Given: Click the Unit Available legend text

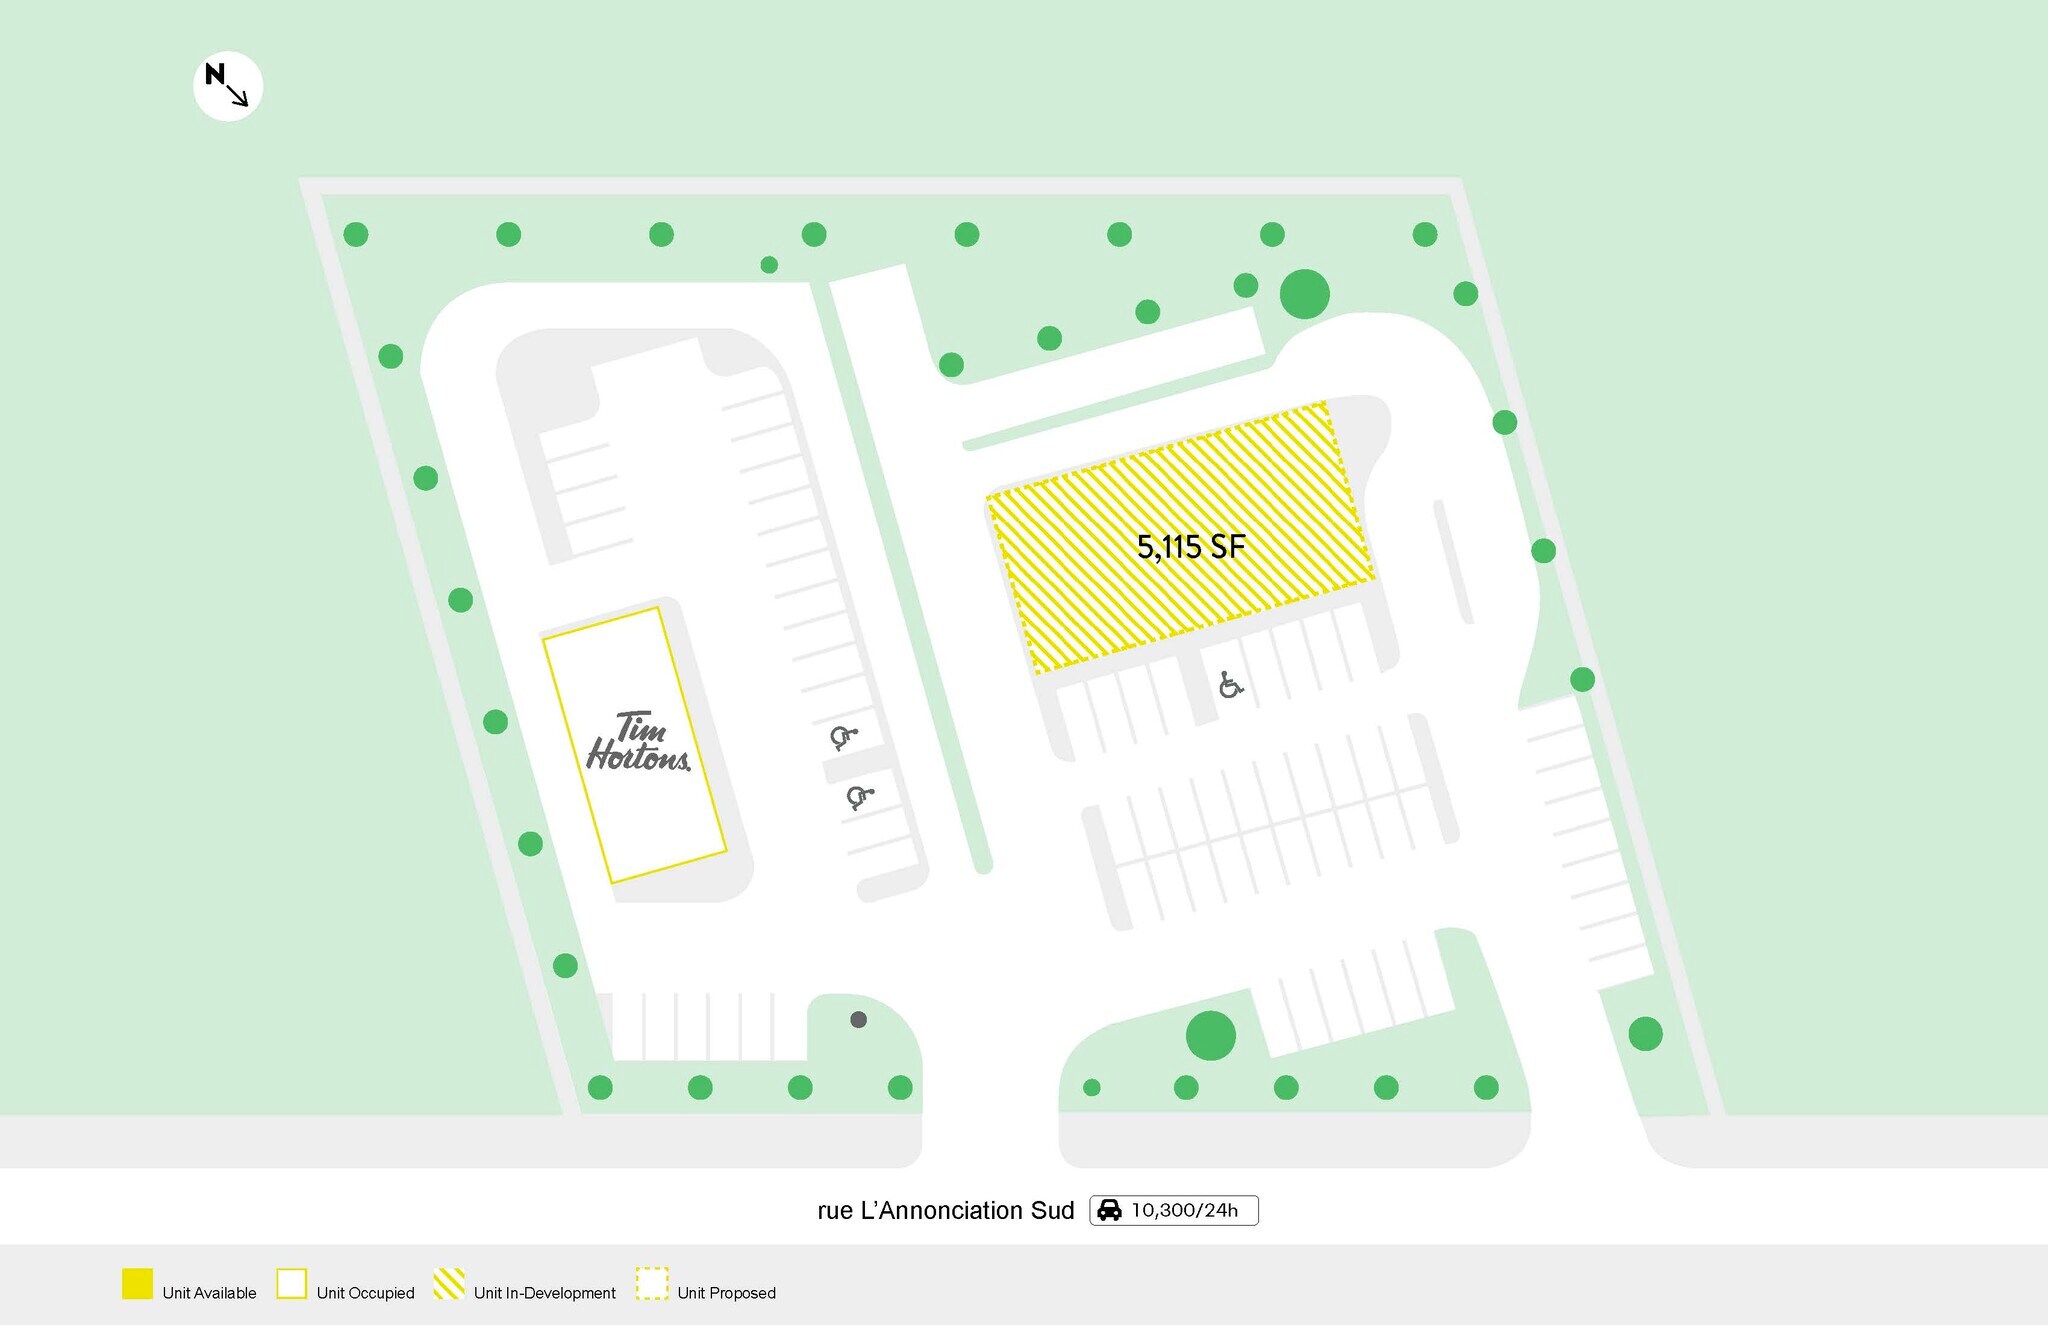Looking at the screenshot, I should (209, 1293).
